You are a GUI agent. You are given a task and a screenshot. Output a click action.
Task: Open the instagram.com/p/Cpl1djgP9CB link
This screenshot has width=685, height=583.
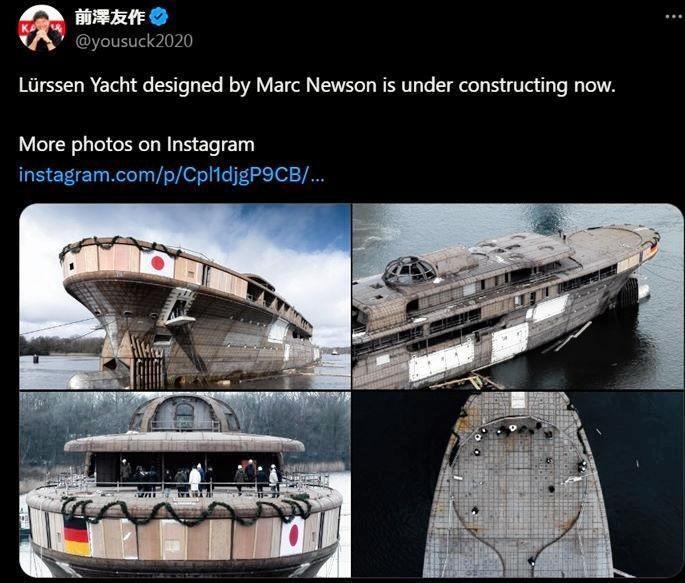click(x=171, y=175)
